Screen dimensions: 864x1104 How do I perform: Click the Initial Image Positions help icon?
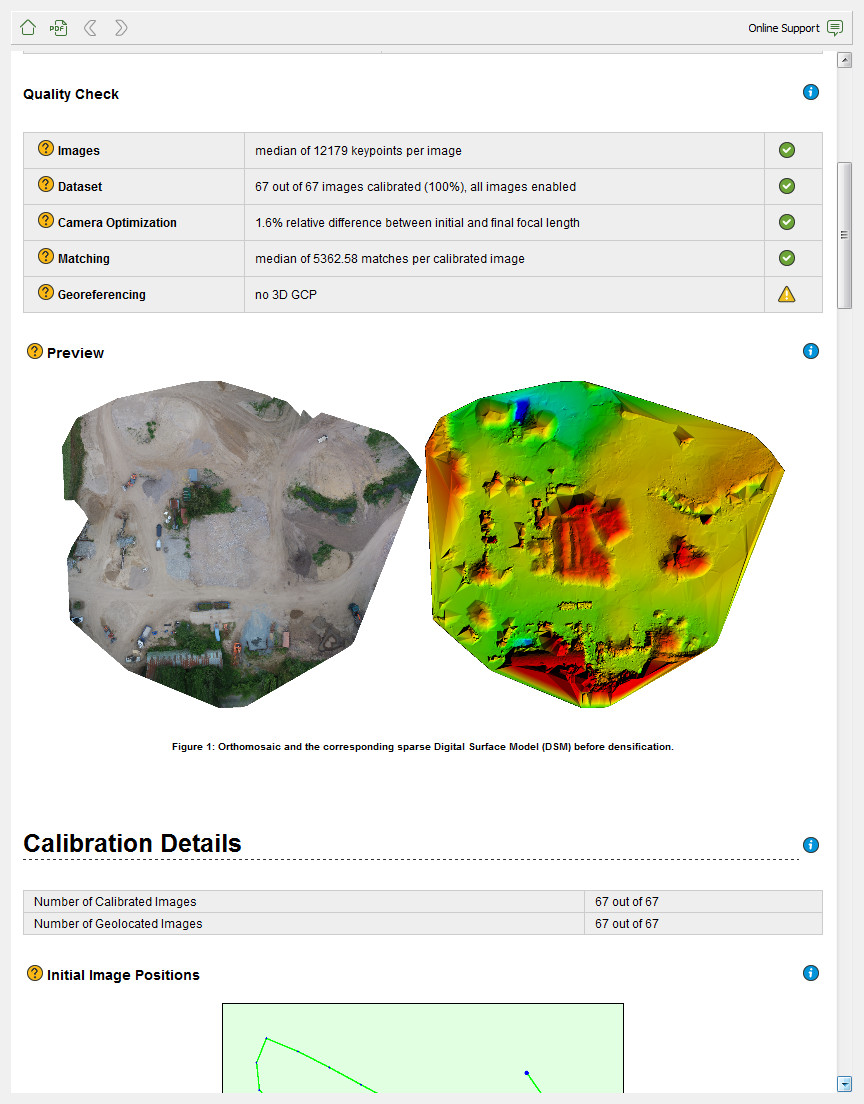point(35,973)
